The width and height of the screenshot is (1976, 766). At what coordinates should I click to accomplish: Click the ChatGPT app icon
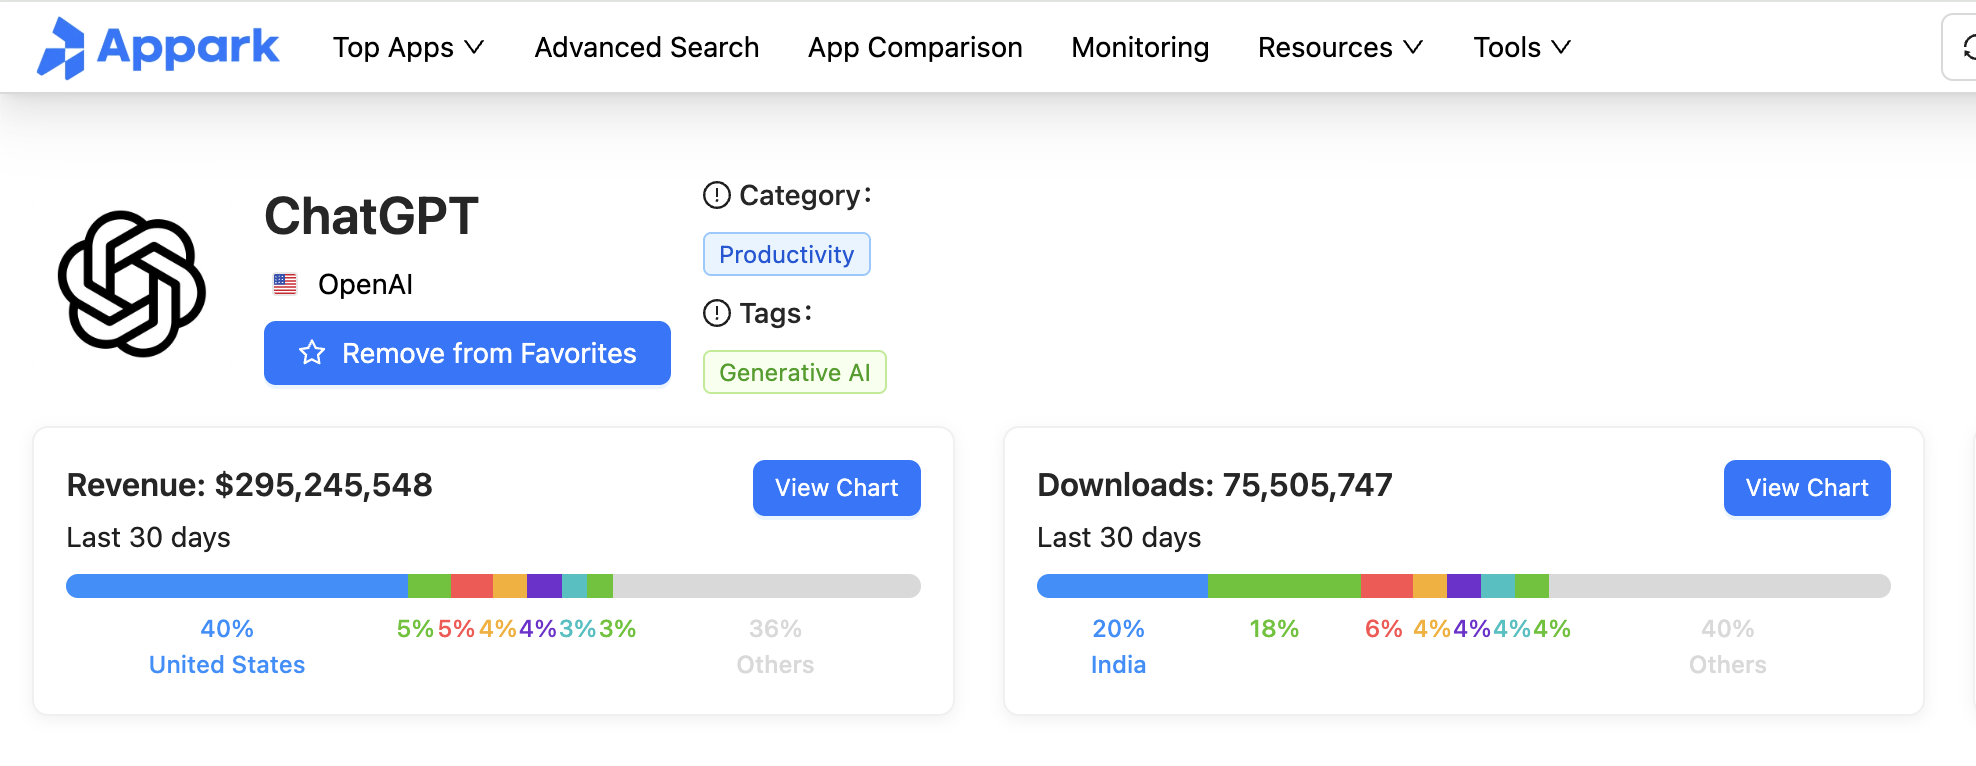click(x=132, y=284)
